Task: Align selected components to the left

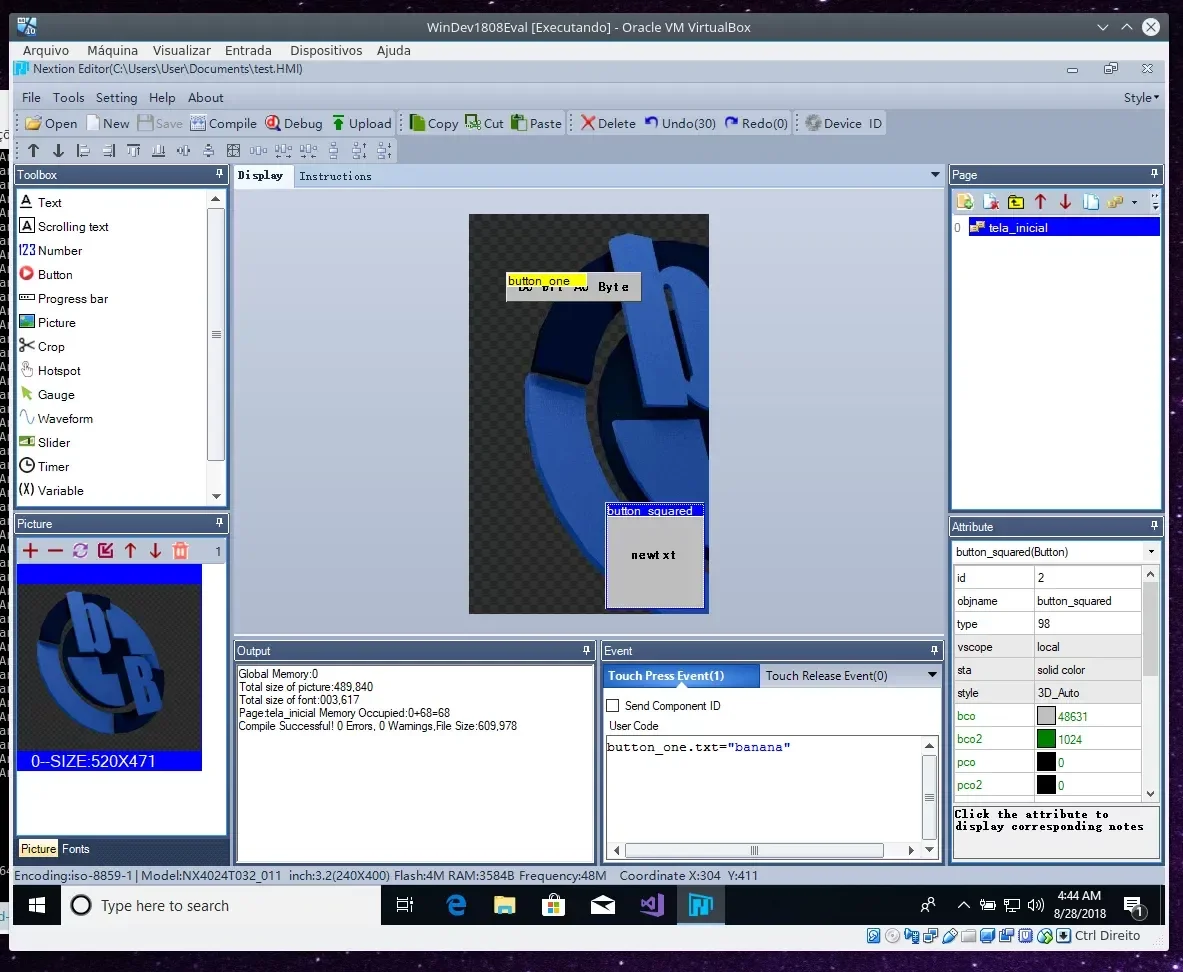Action: coord(83,150)
